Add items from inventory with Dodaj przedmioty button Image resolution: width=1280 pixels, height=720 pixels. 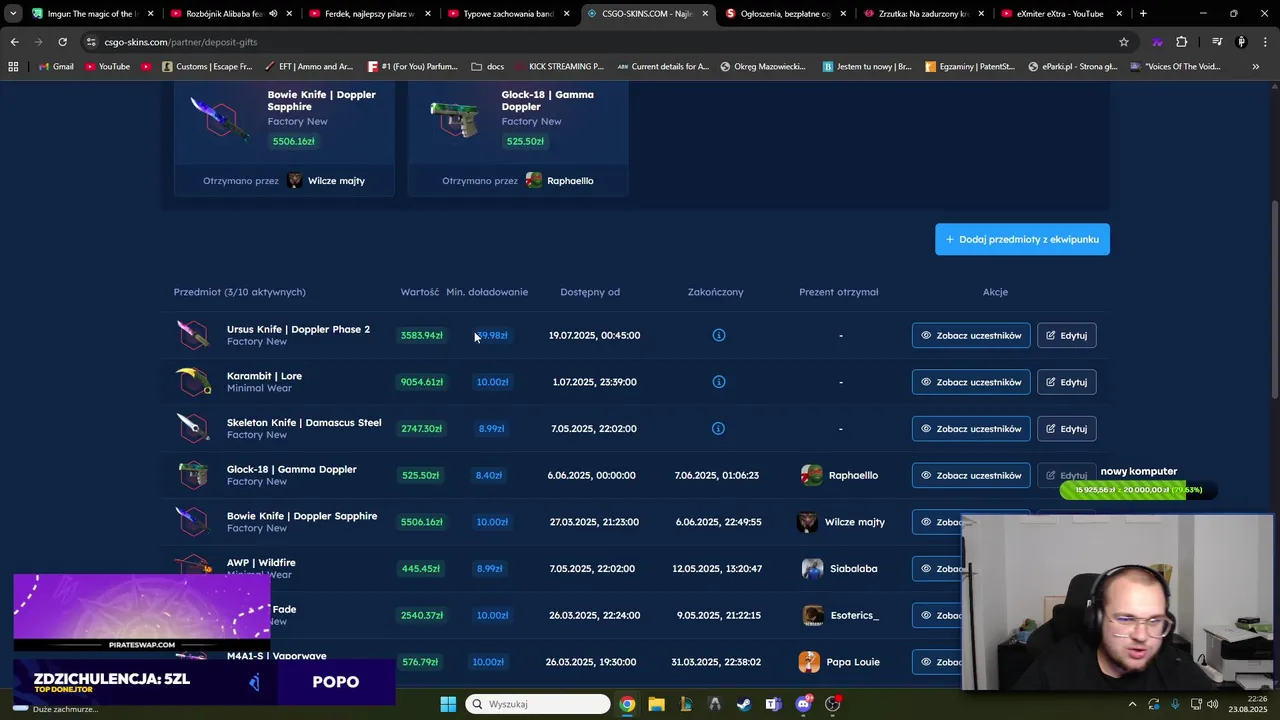click(1022, 239)
